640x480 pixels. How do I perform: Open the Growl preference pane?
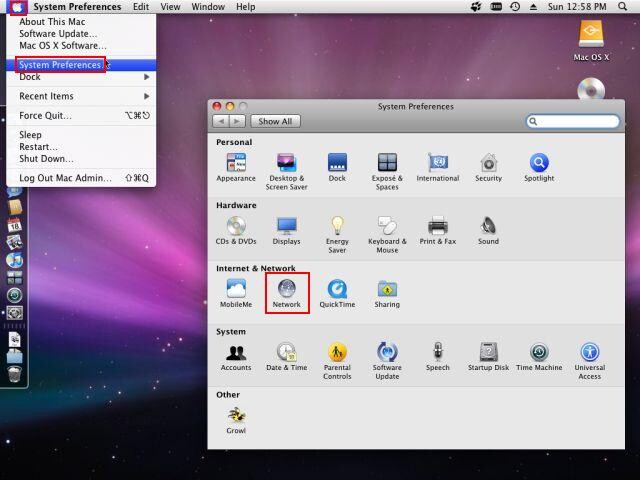pyautogui.click(x=236, y=420)
